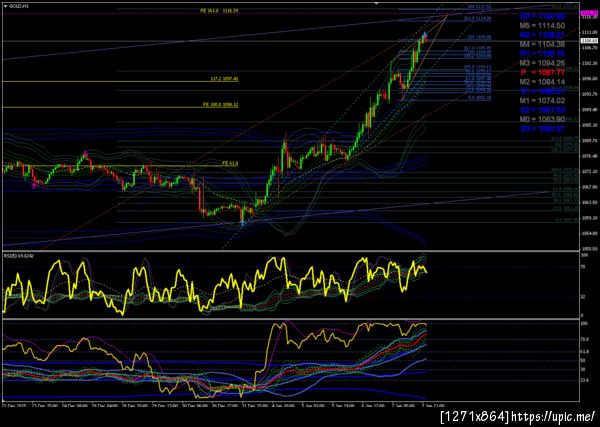Click the RSI indicator window label
The height and width of the screenshot is (427, 600).
[x=19, y=256]
